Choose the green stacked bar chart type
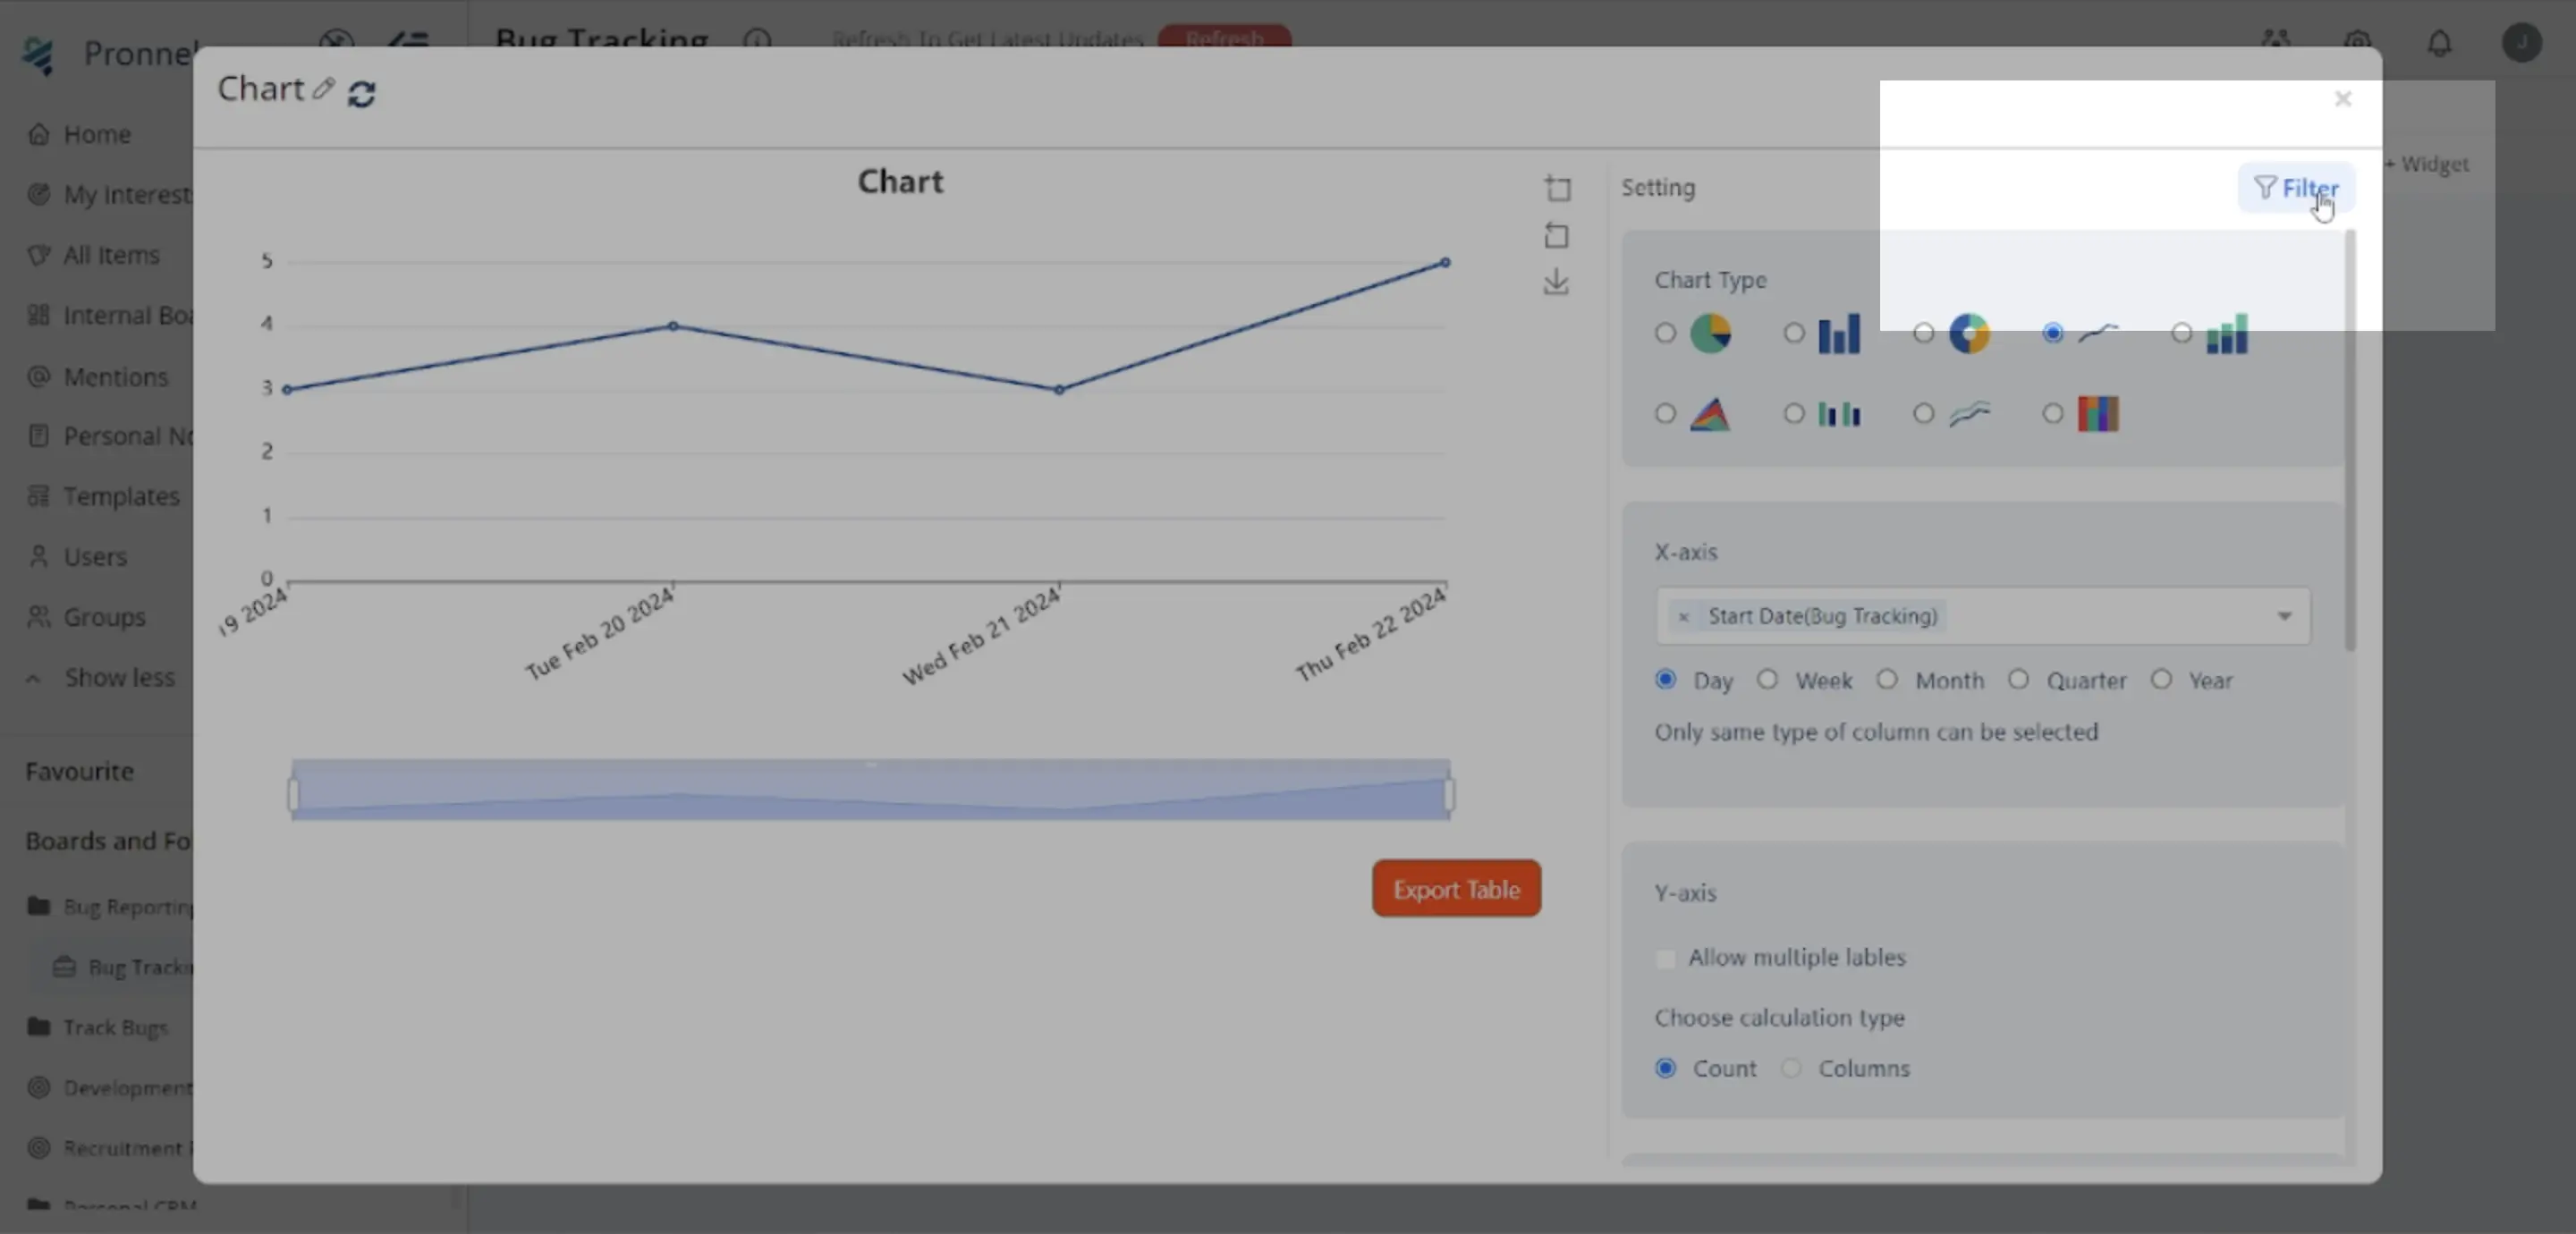Screen dimensions: 2576x1234 point(2181,333)
